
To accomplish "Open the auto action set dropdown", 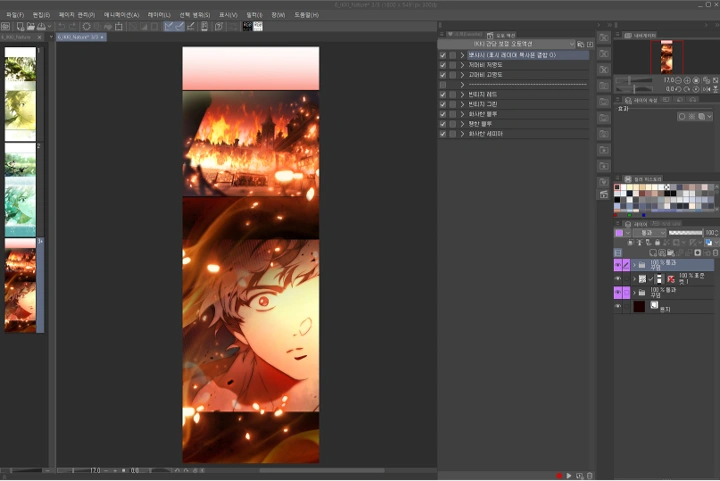I will (x=506, y=44).
